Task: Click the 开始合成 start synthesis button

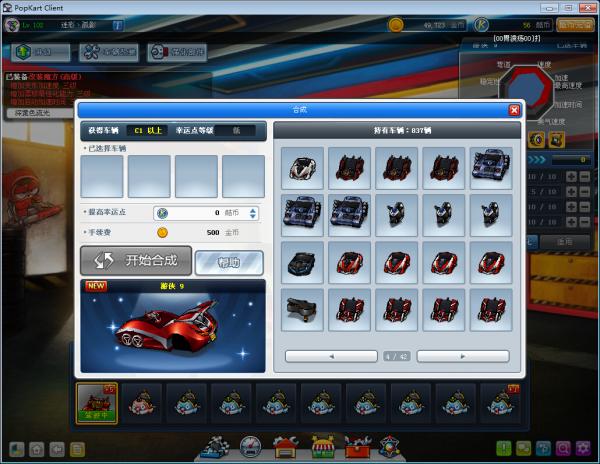Action: click(136, 260)
